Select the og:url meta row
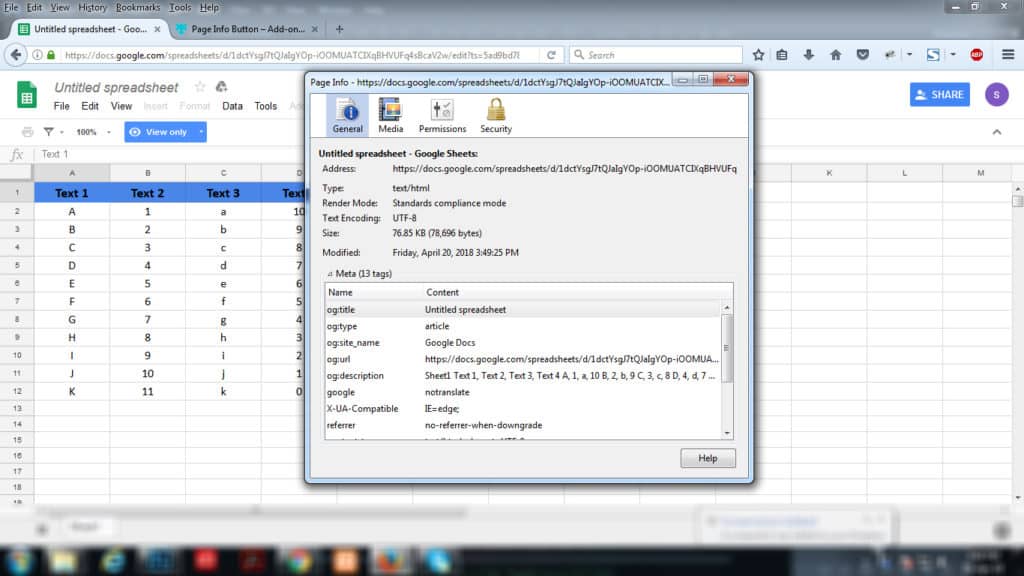 coord(522,359)
